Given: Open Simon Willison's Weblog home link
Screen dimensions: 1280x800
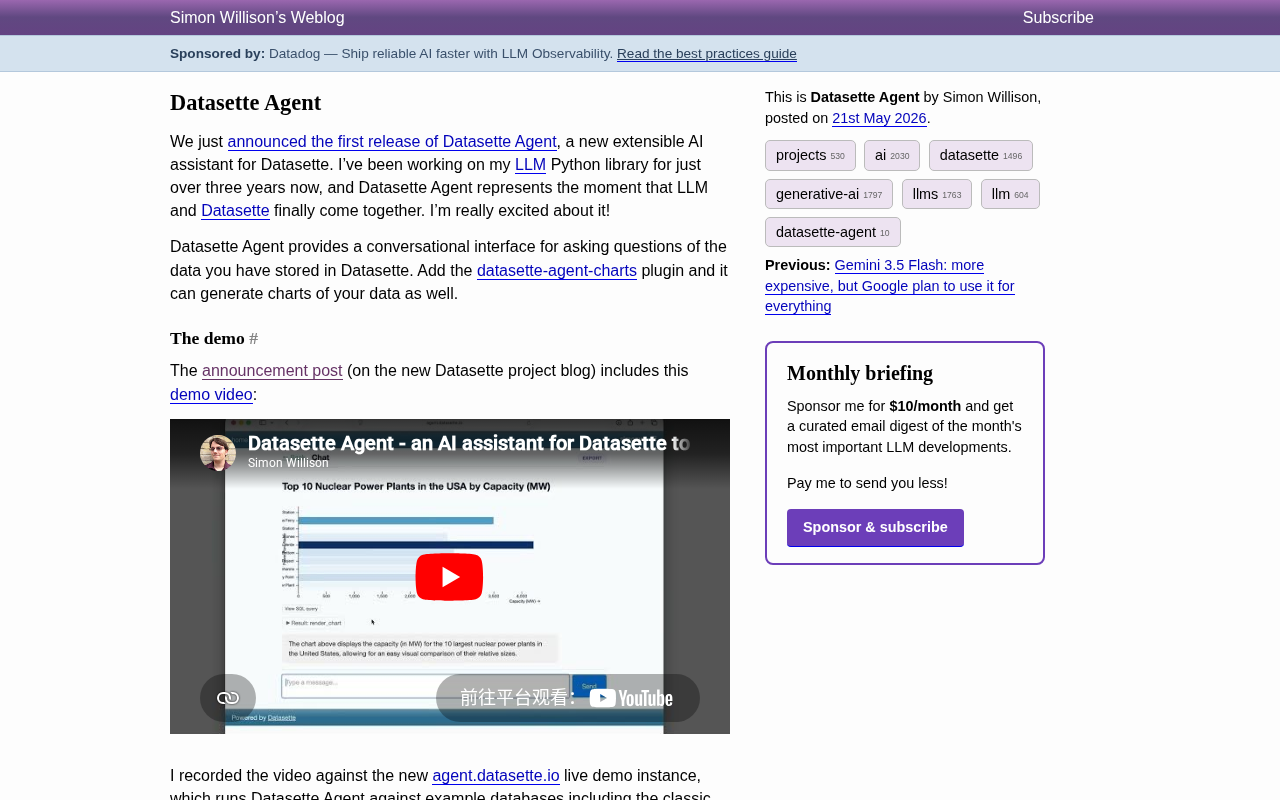Looking at the screenshot, I should coord(257,18).
